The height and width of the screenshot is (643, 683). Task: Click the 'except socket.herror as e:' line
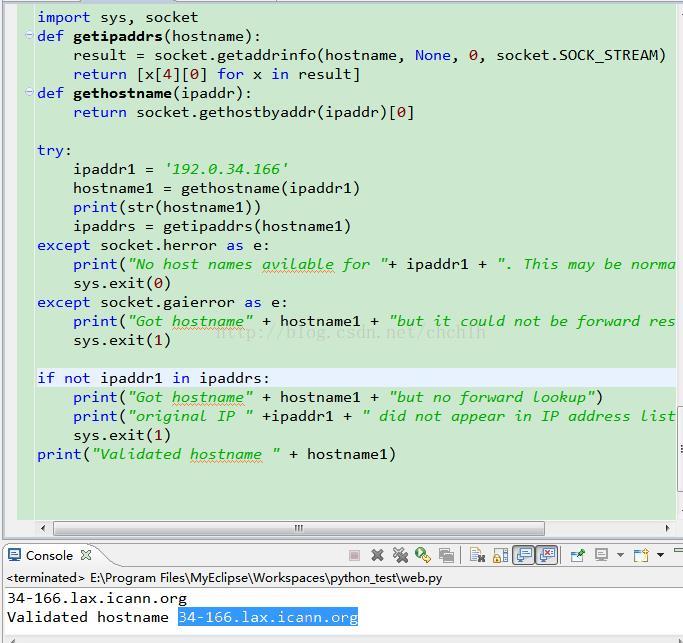153,245
